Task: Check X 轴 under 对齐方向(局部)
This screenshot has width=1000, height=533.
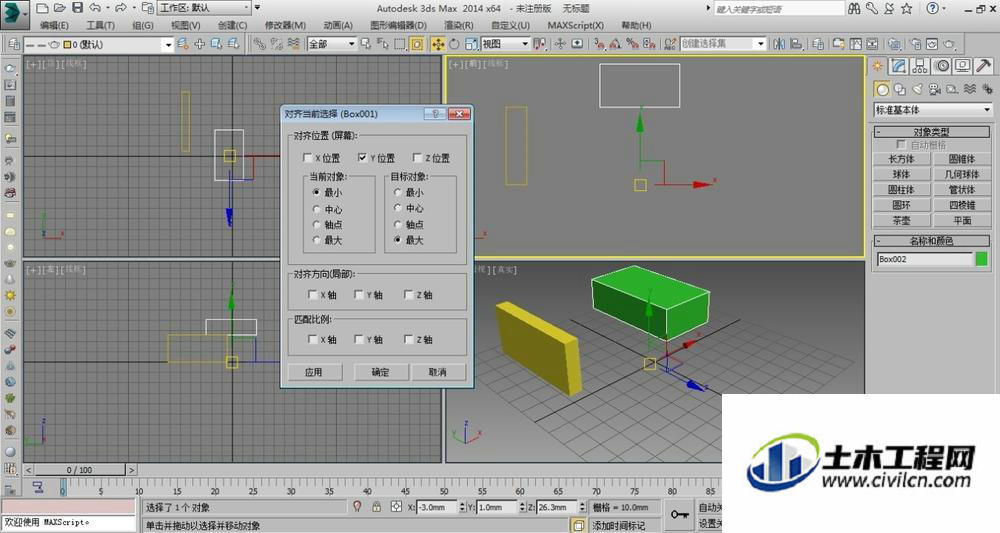Action: 312,295
